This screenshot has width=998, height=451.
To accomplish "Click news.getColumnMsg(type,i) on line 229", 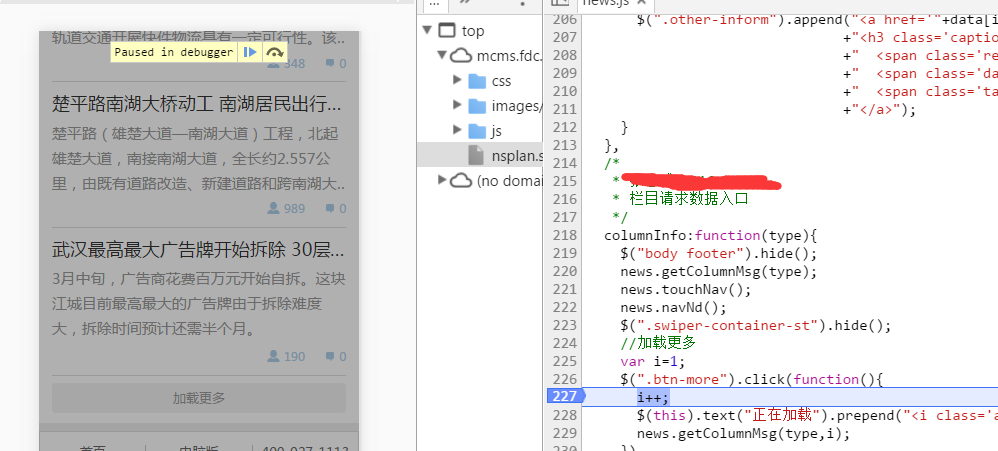I will click(x=743, y=434).
